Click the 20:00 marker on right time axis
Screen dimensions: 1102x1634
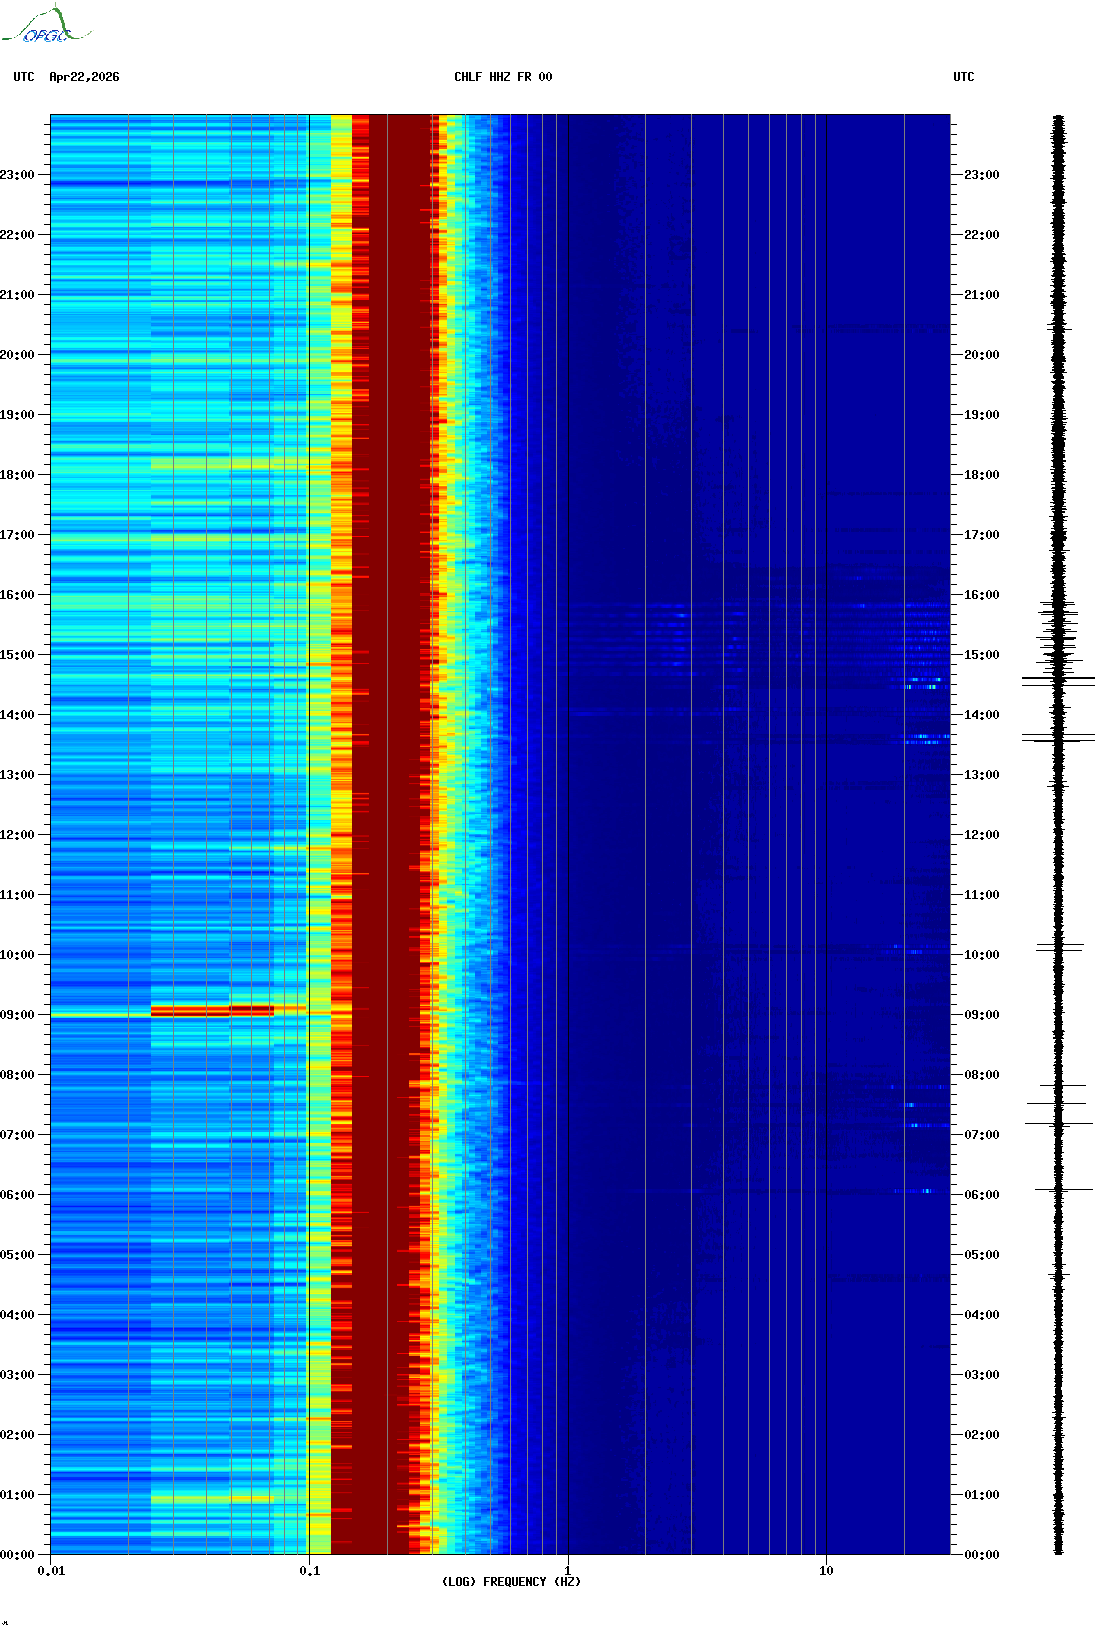tap(981, 355)
